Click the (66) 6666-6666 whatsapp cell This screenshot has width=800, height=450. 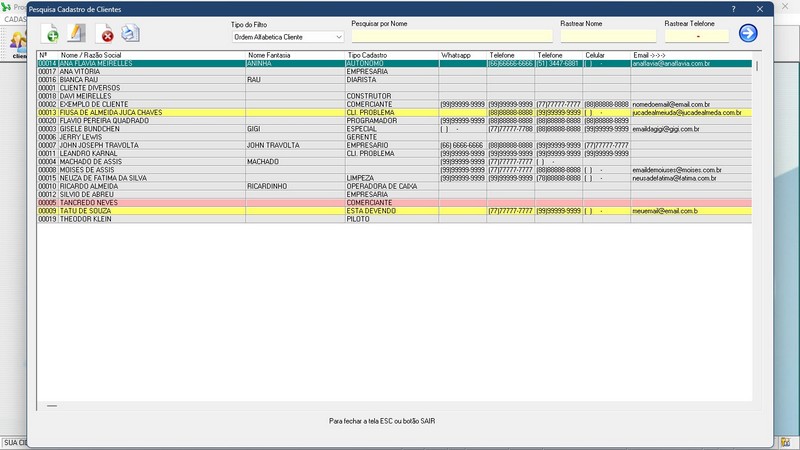click(463, 145)
